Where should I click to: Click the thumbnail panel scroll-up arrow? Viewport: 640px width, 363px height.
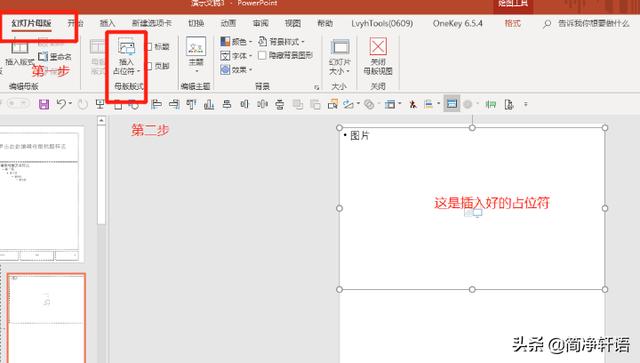point(101,120)
